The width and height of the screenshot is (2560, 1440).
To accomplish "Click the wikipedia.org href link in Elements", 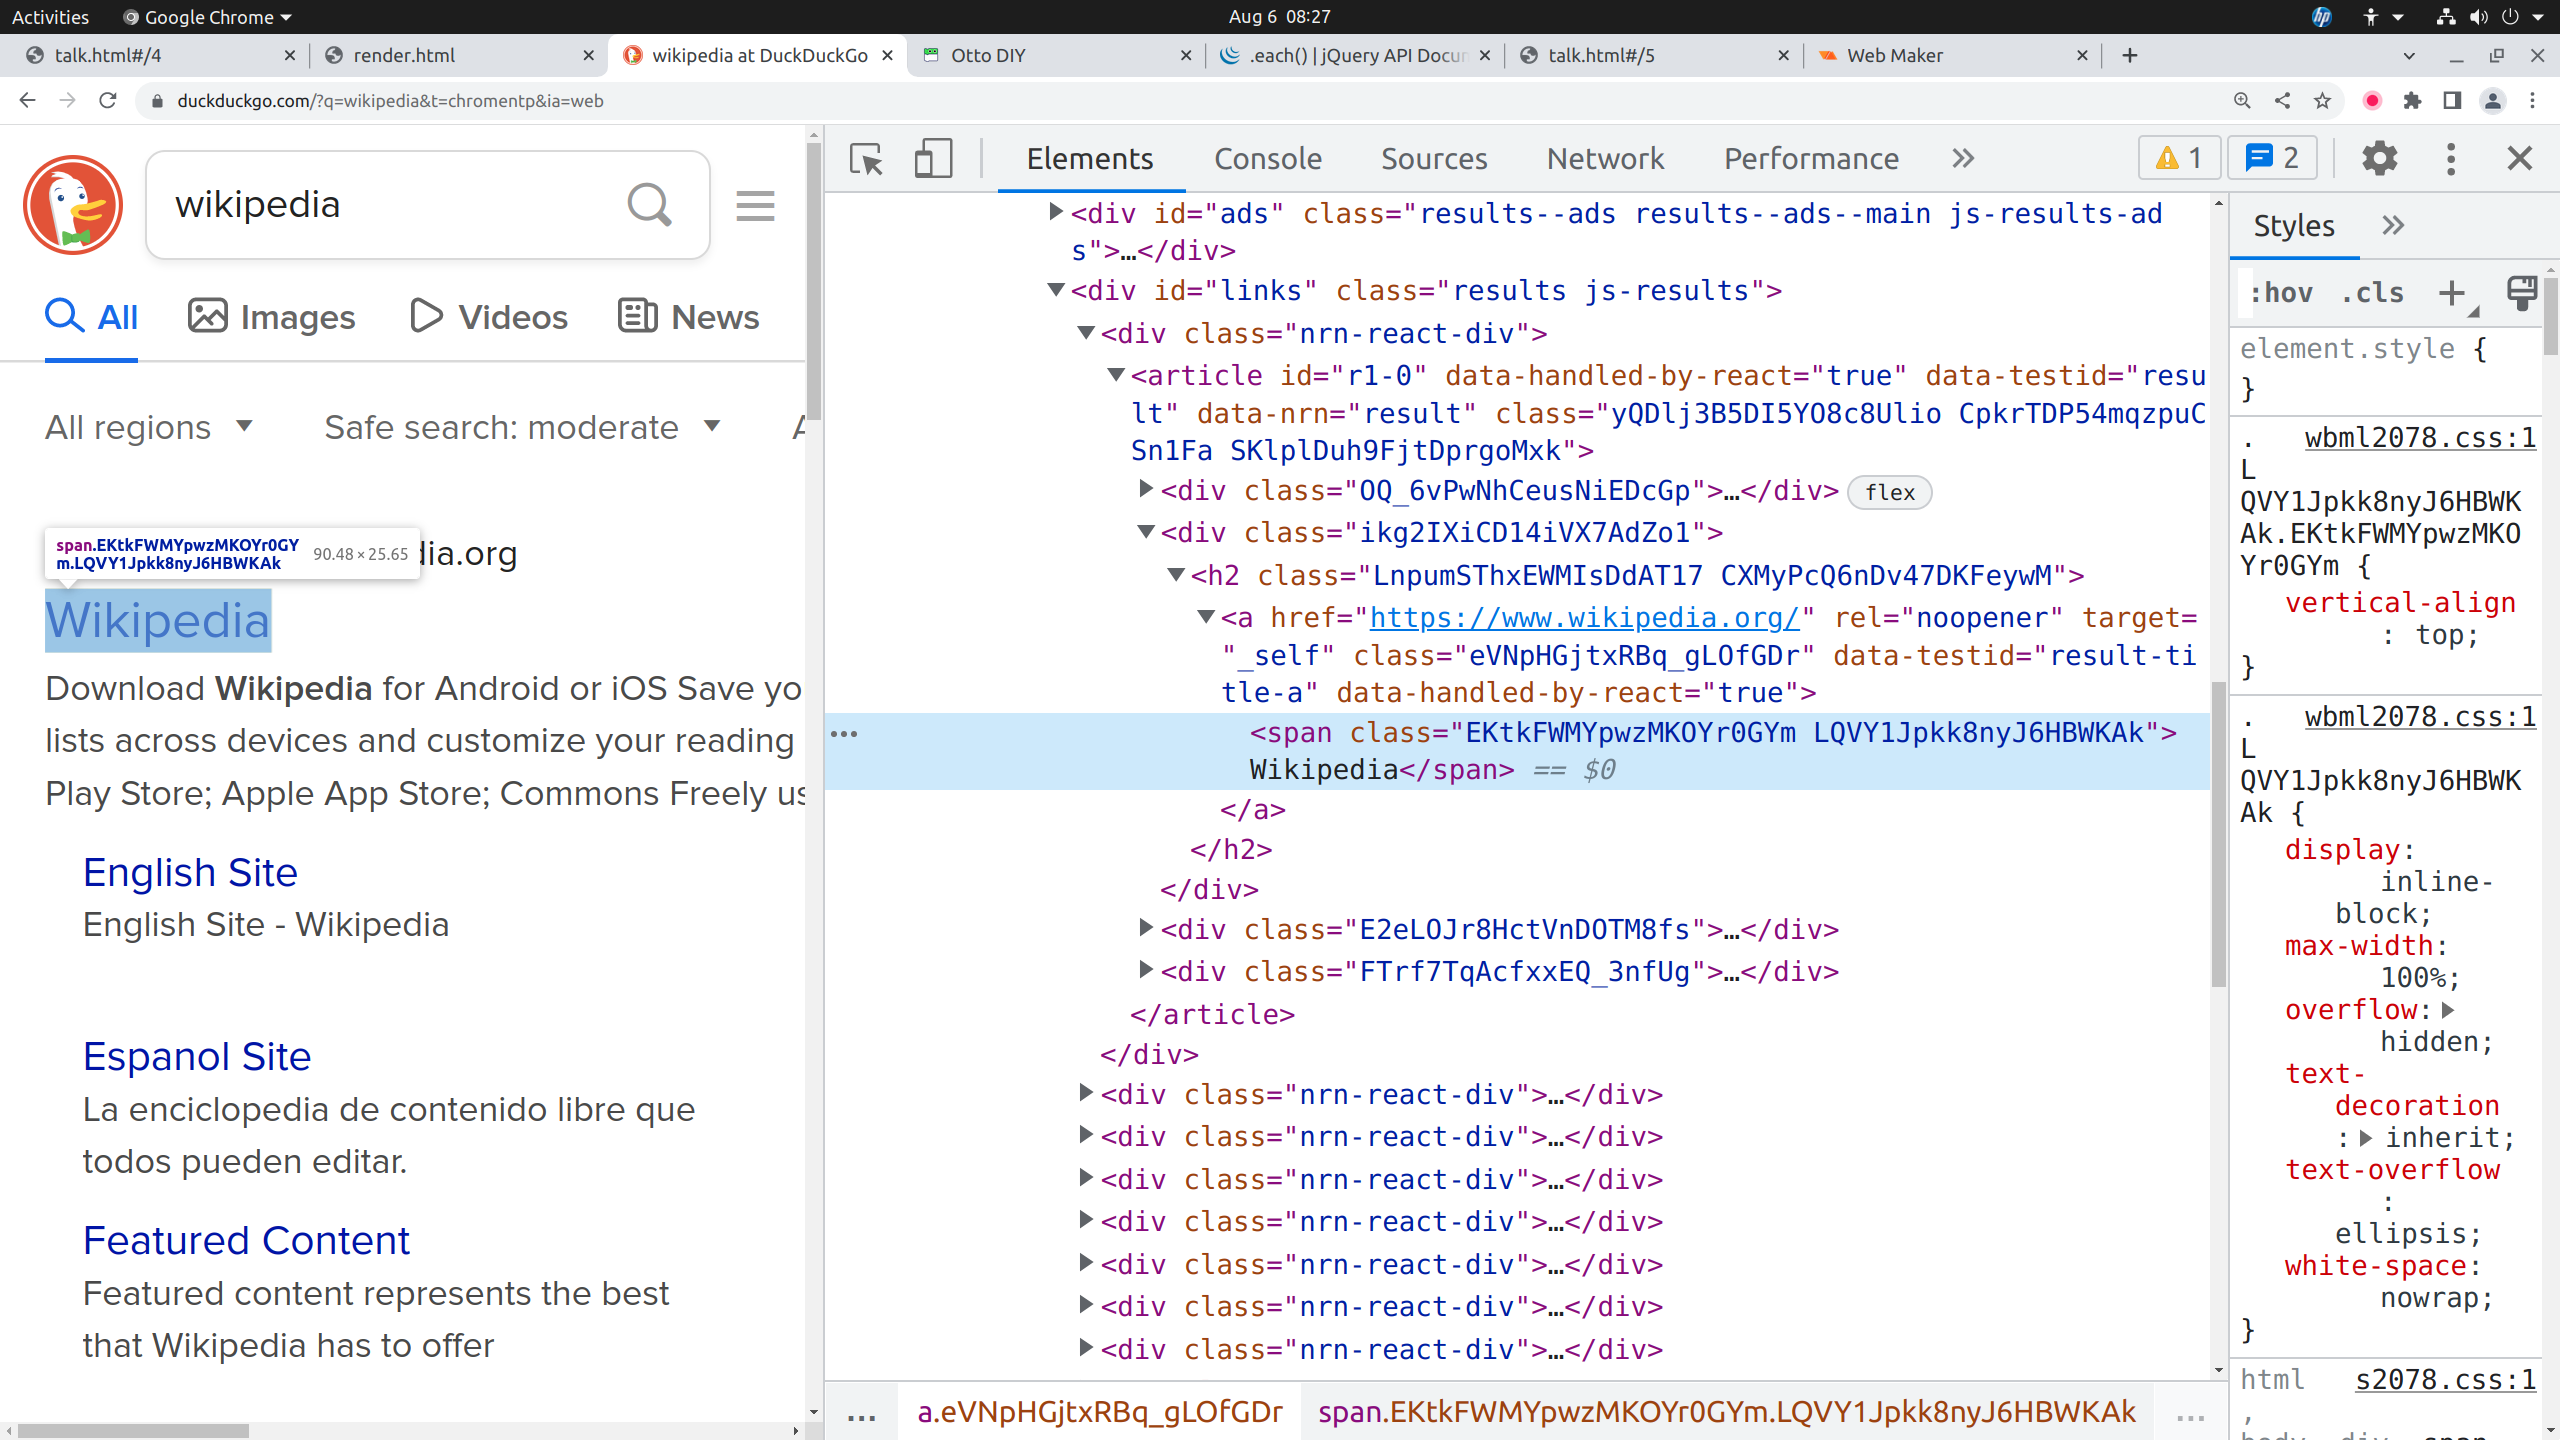I will click(1583, 618).
